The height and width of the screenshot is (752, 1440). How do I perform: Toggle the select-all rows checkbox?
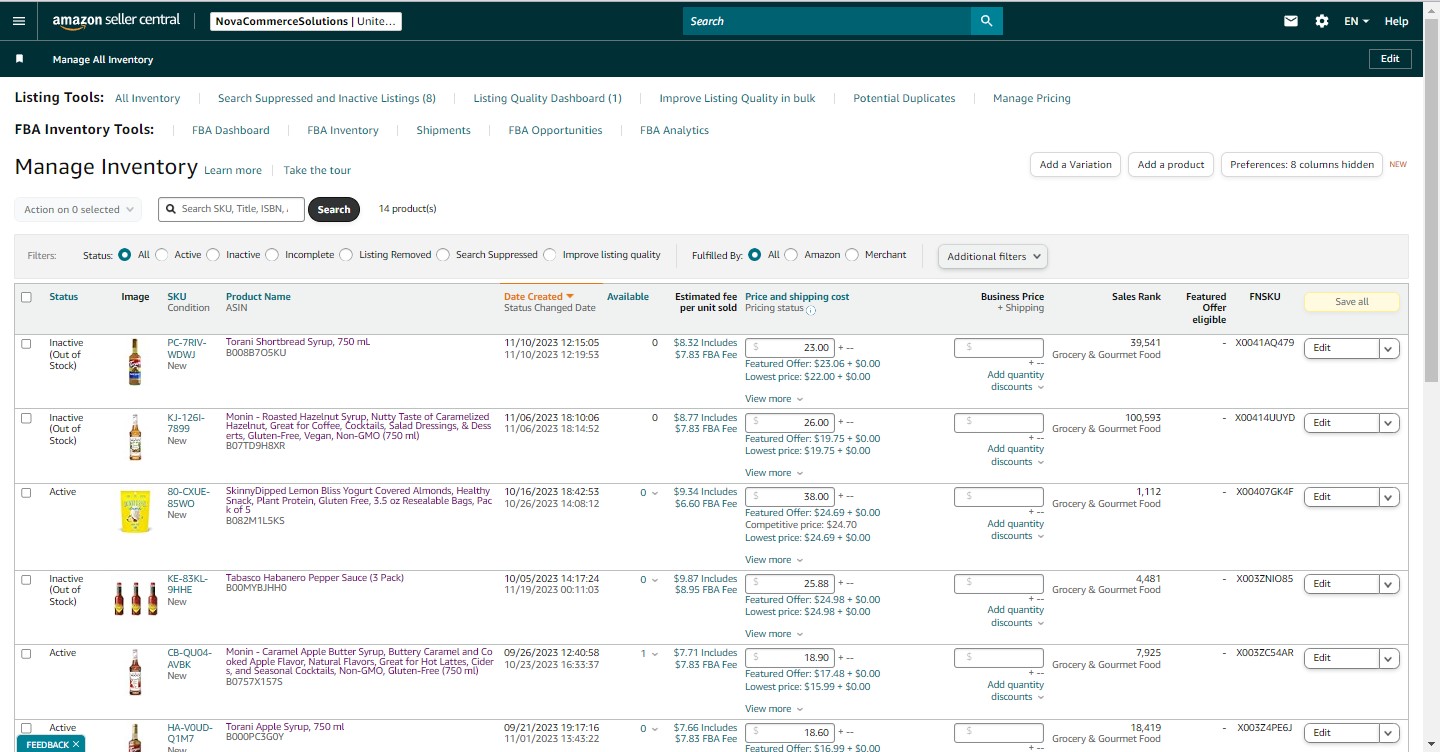point(26,297)
